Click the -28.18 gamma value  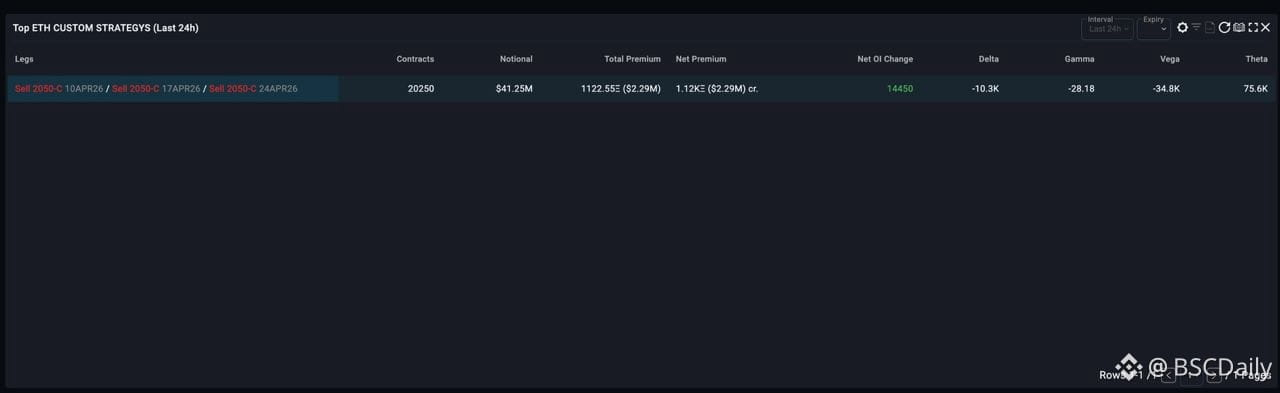pos(1081,89)
